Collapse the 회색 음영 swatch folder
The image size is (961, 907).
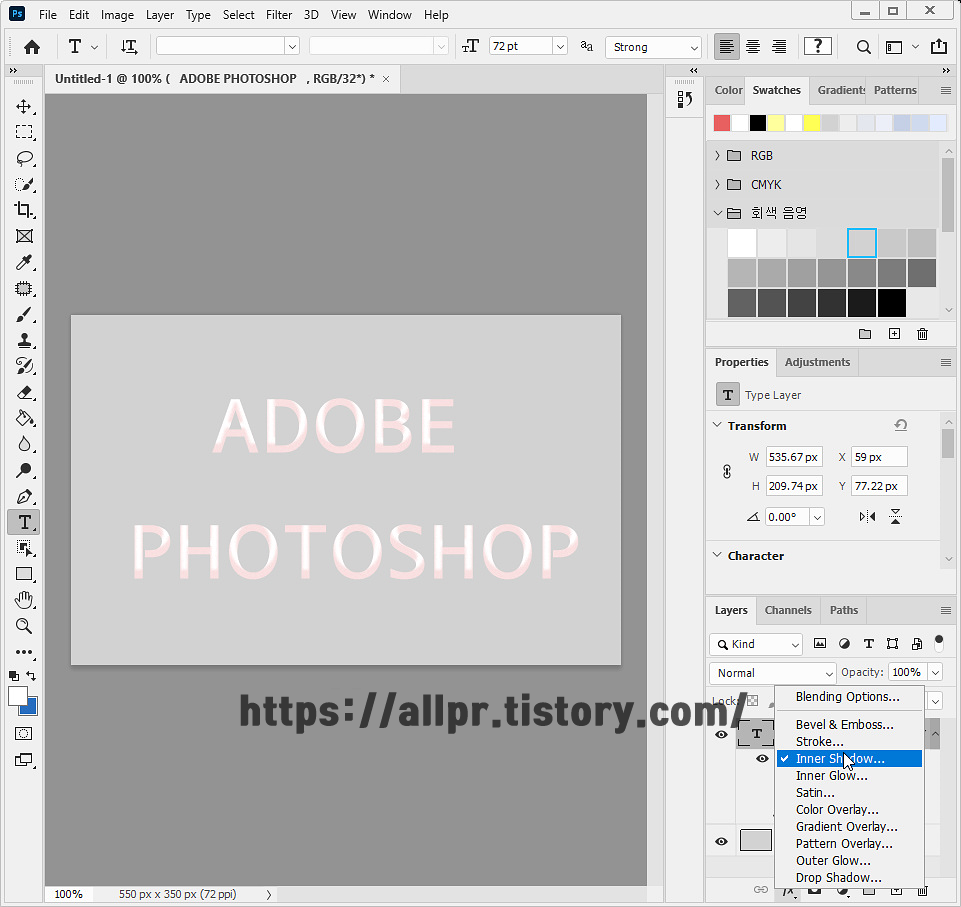tap(717, 213)
